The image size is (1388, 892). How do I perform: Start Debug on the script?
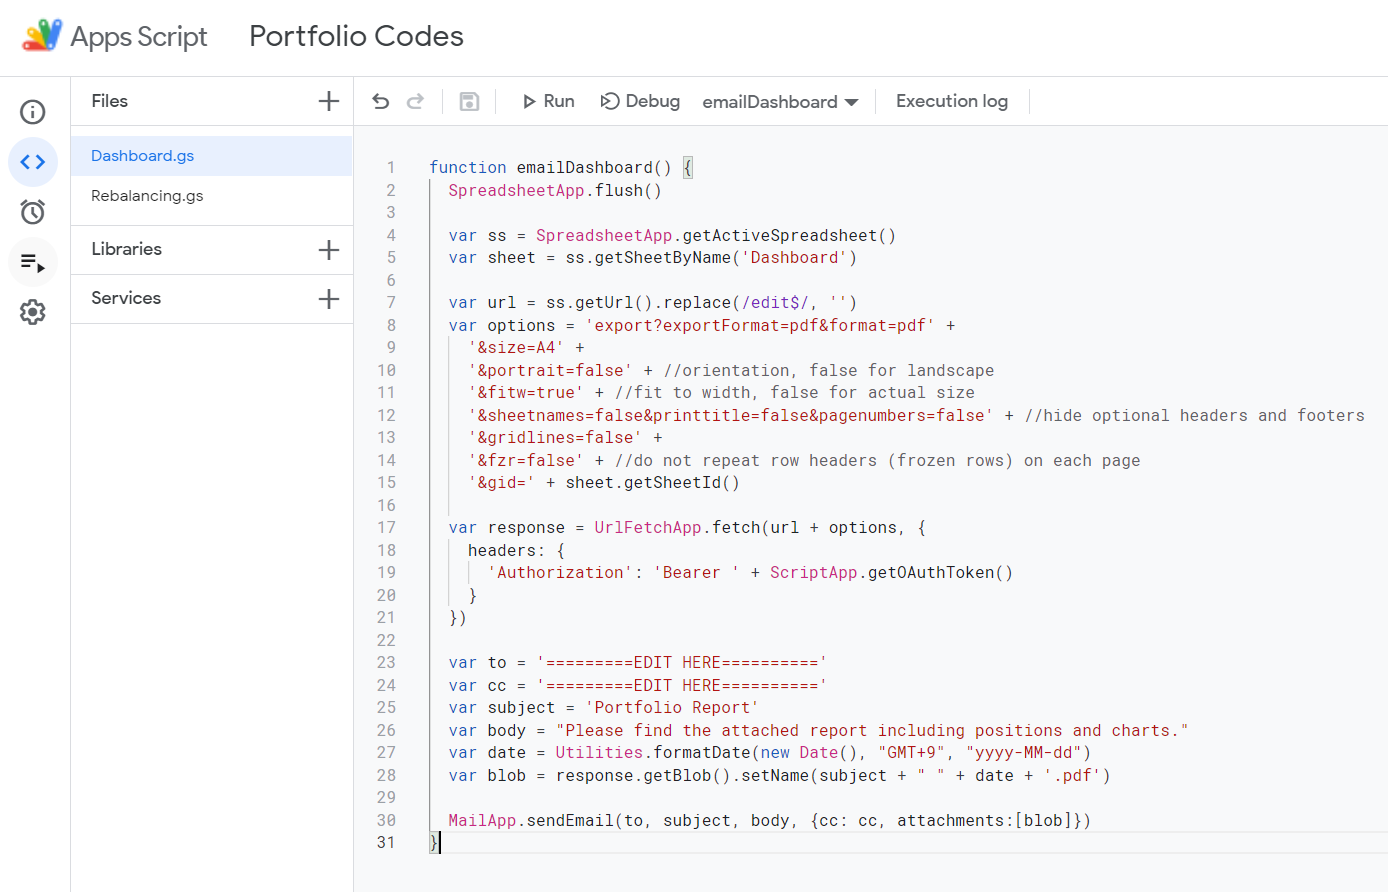[640, 101]
